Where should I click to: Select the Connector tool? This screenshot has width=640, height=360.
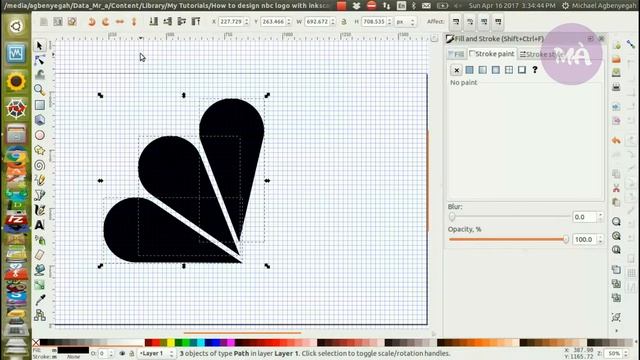pyautogui.click(x=40, y=315)
